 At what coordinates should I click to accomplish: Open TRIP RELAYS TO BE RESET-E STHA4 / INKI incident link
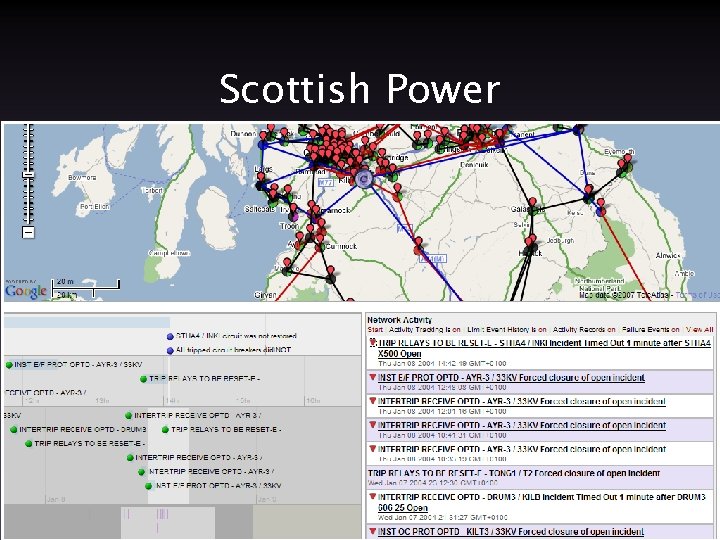pyautogui.click(x=545, y=348)
